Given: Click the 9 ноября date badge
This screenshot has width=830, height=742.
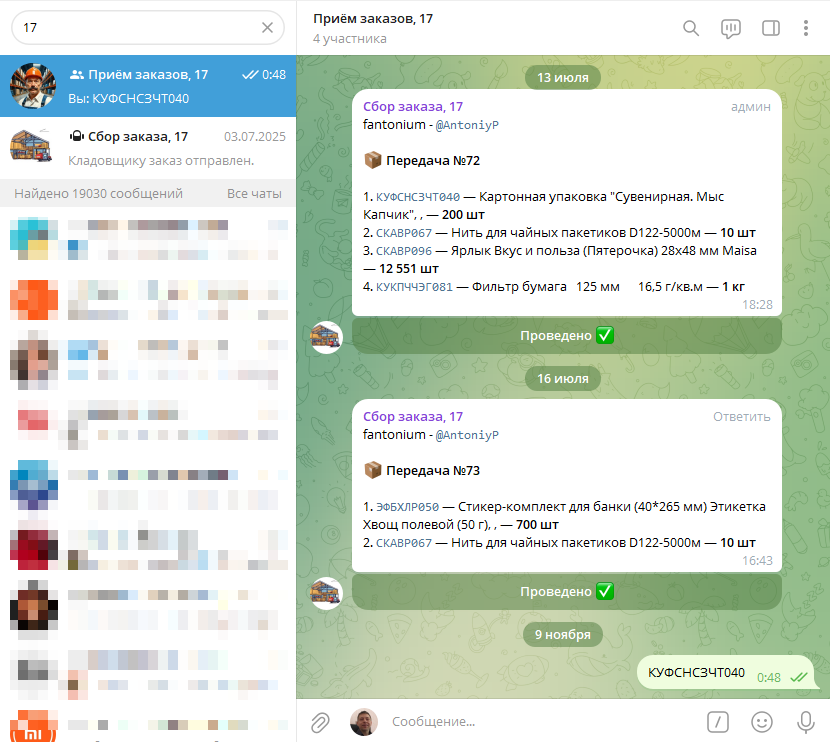Looking at the screenshot, I should (x=563, y=635).
